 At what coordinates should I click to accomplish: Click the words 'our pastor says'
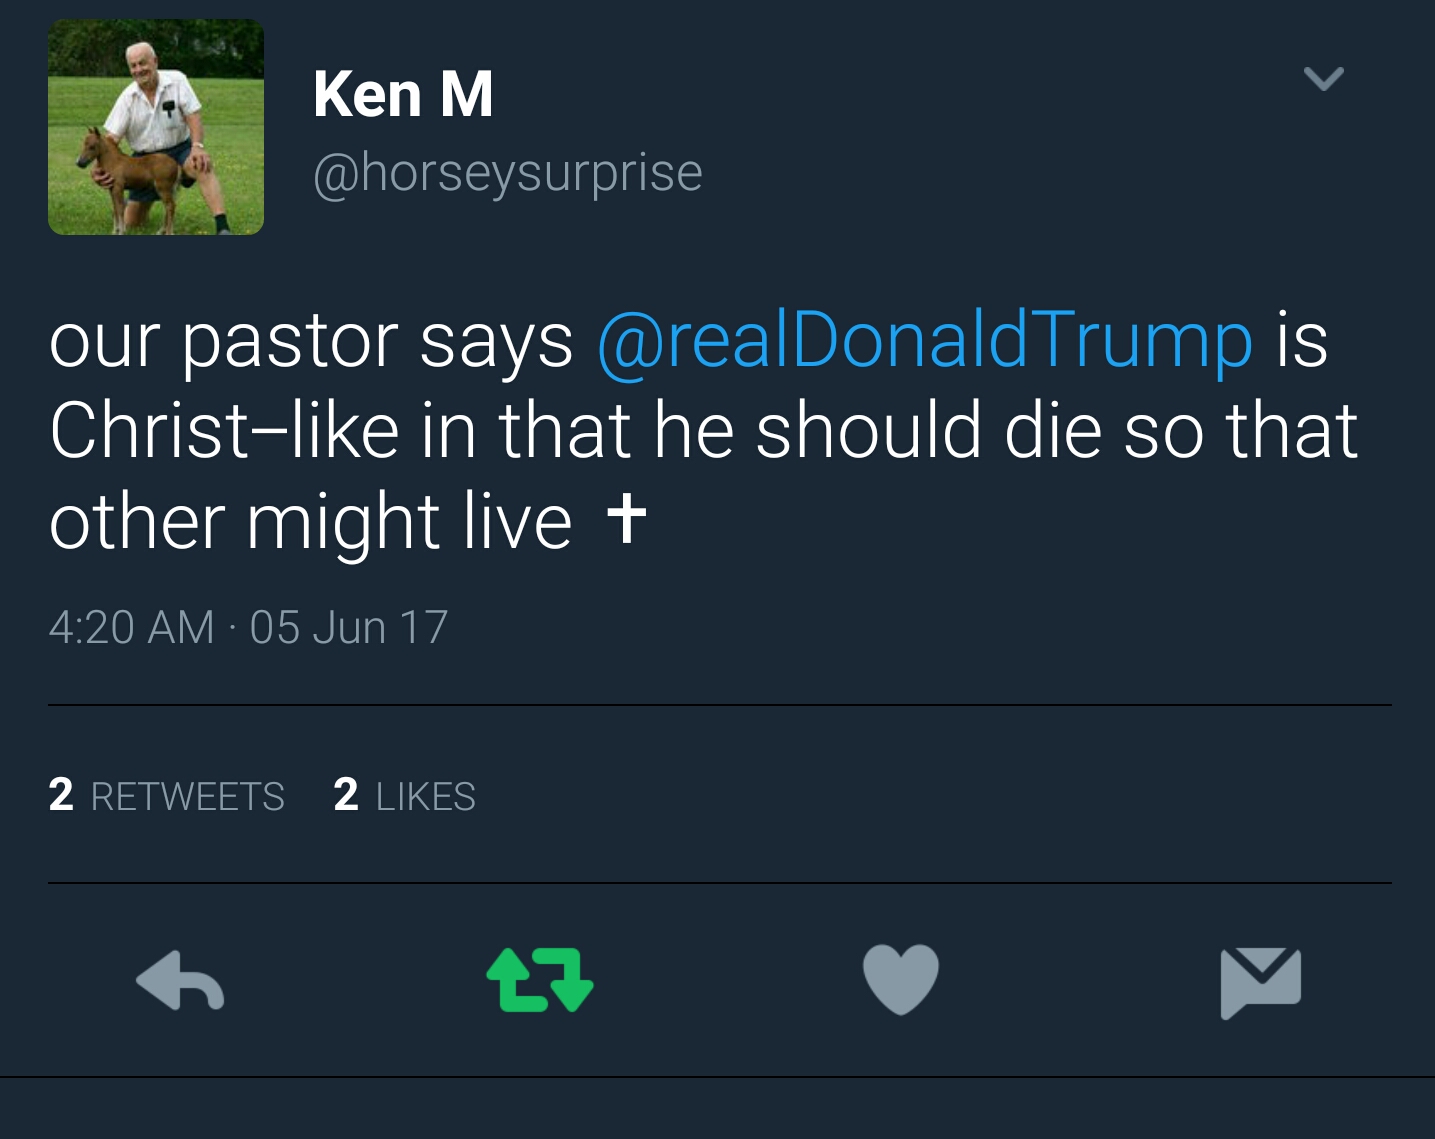(x=310, y=340)
